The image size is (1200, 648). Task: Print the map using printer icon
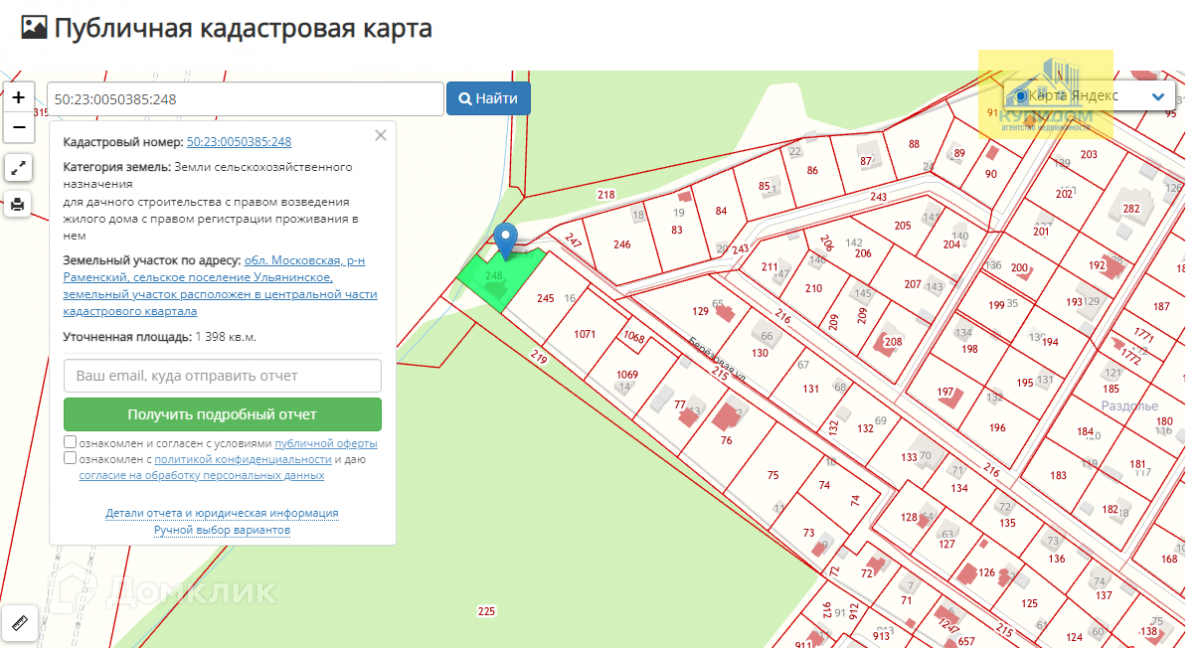(18, 205)
